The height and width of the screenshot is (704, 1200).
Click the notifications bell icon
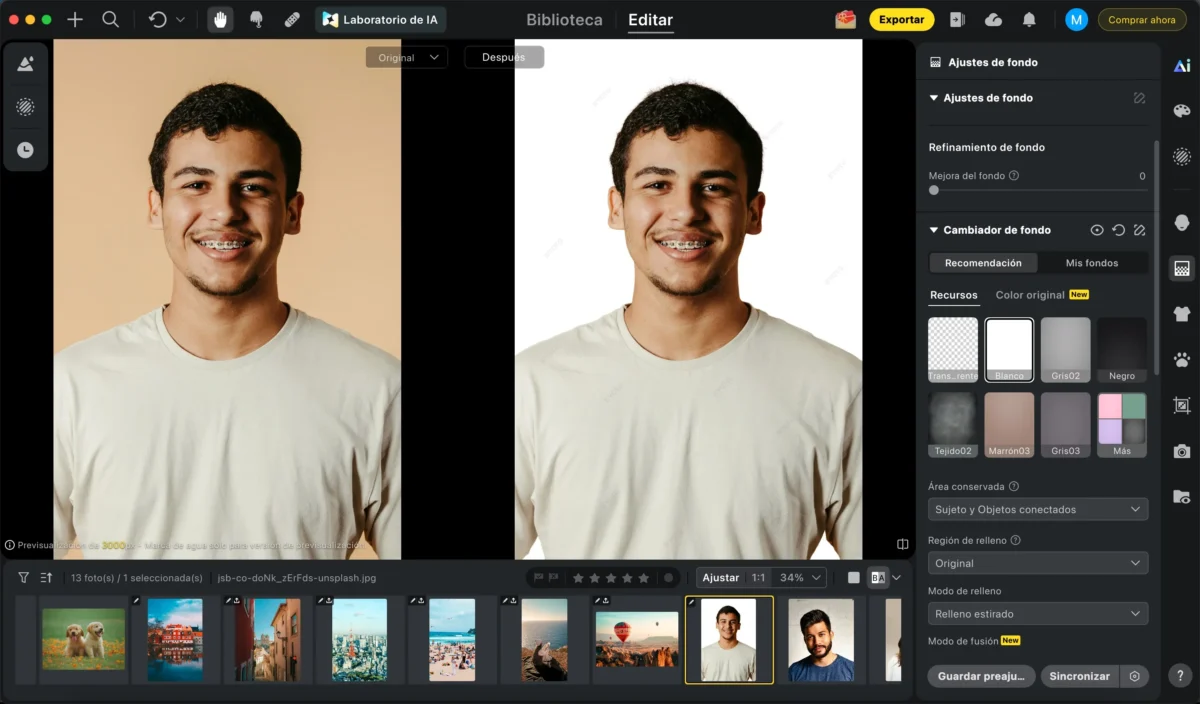pyautogui.click(x=1029, y=19)
